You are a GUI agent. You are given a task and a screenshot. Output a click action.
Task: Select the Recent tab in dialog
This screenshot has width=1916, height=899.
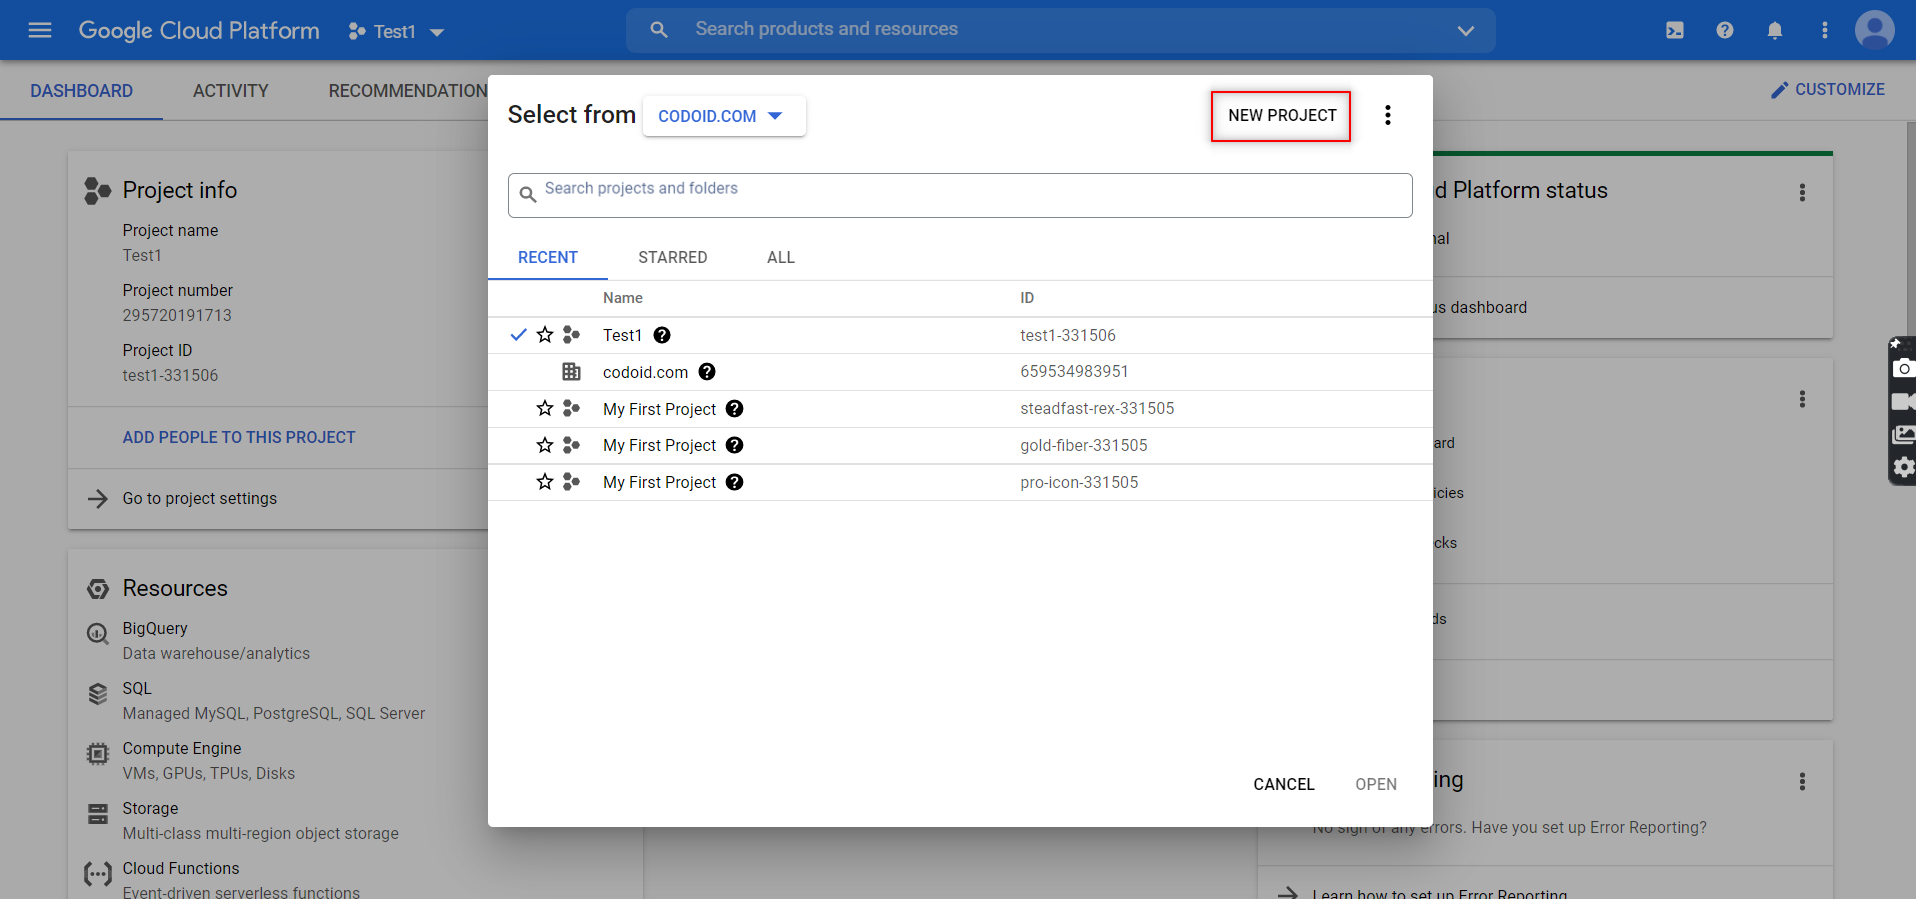(x=548, y=257)
